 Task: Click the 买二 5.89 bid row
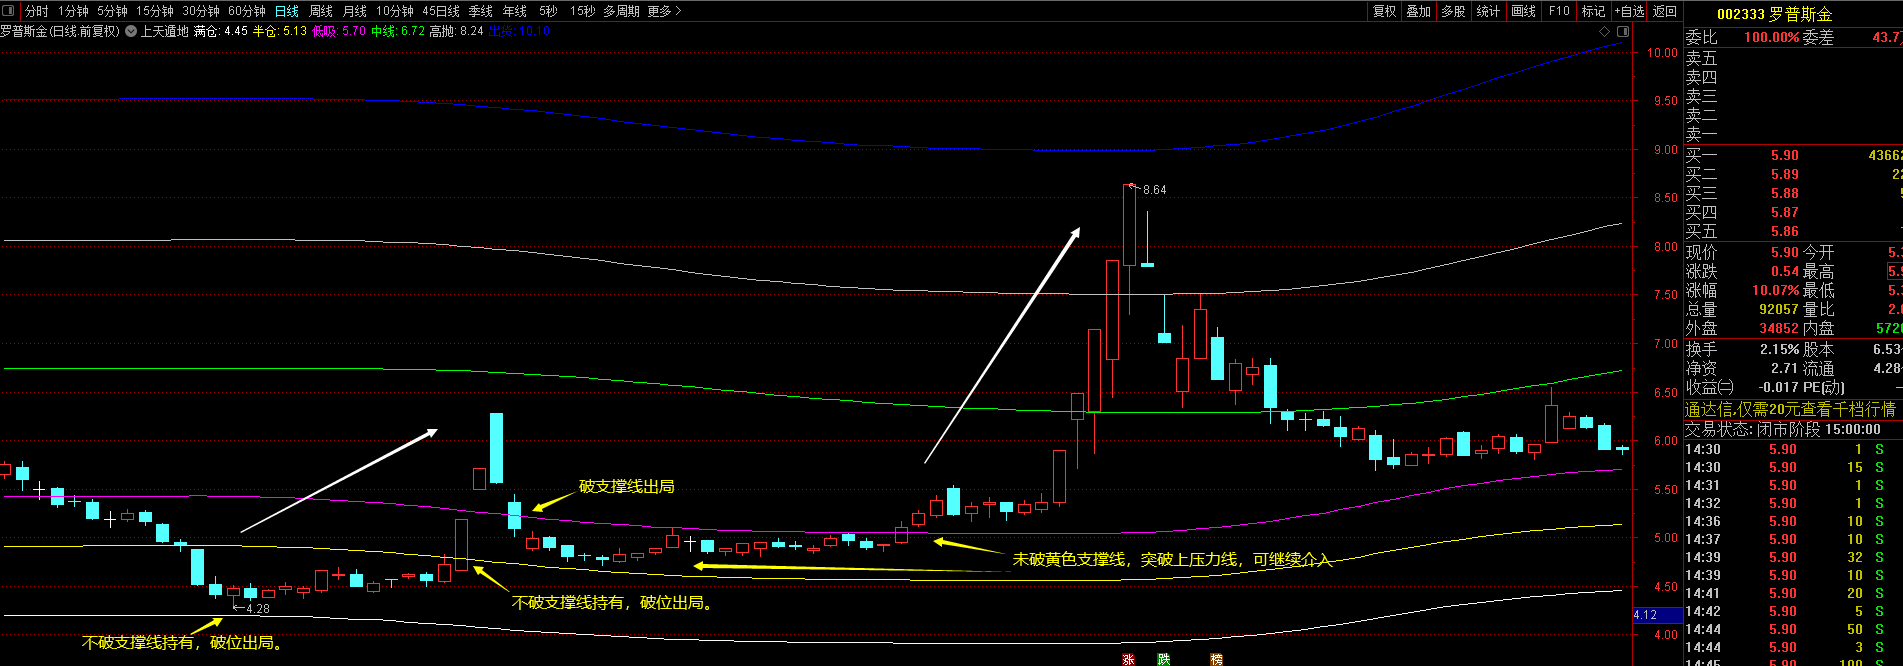click(x=1793, y=174)
